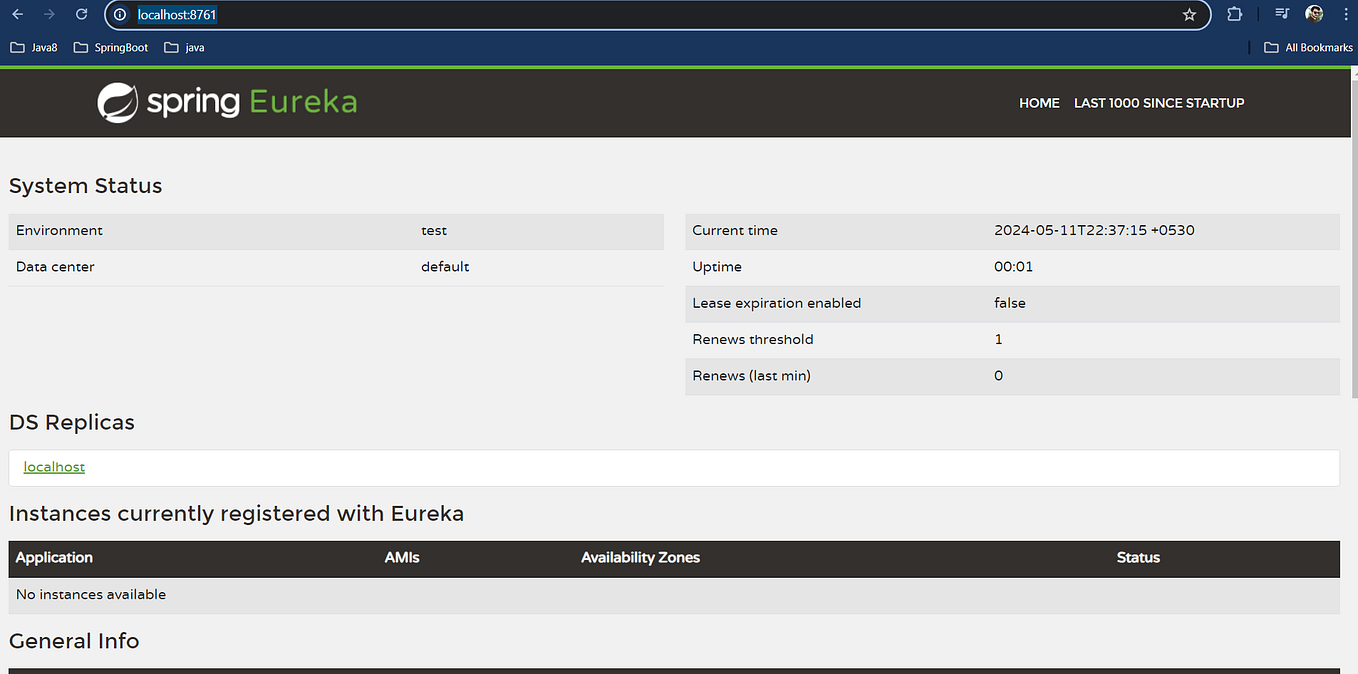The width and height of the screenshot is (1358, 674).
Task: Click the Chrome profile avatar
Action: click(x=1314, y=14)
